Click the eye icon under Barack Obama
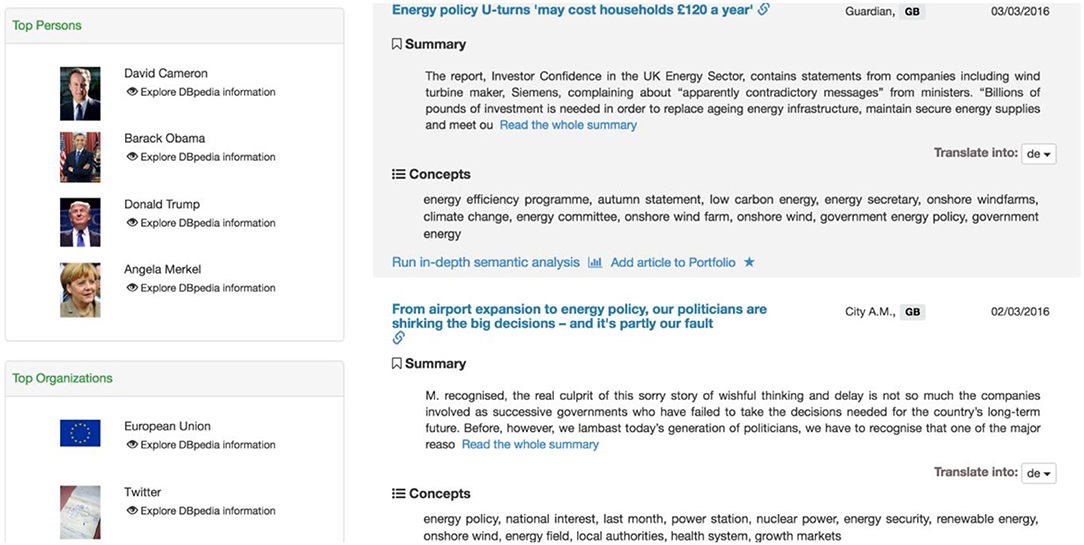 tap(132, 157)
